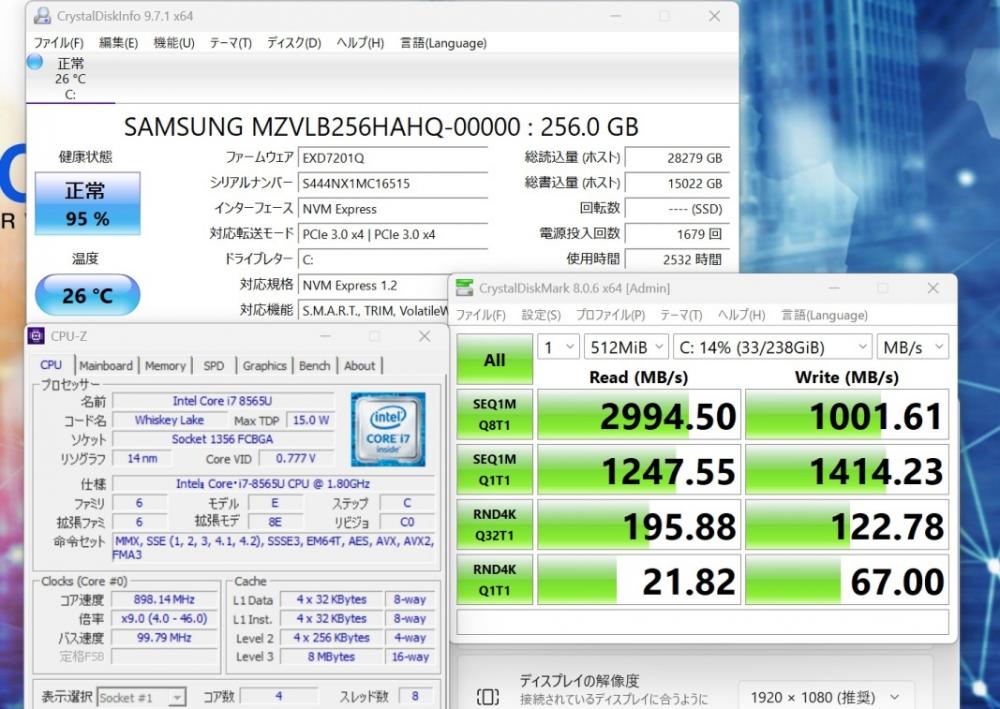Click the interface field NVM Express
The image size is (1000, 709).
click(393, 208)
